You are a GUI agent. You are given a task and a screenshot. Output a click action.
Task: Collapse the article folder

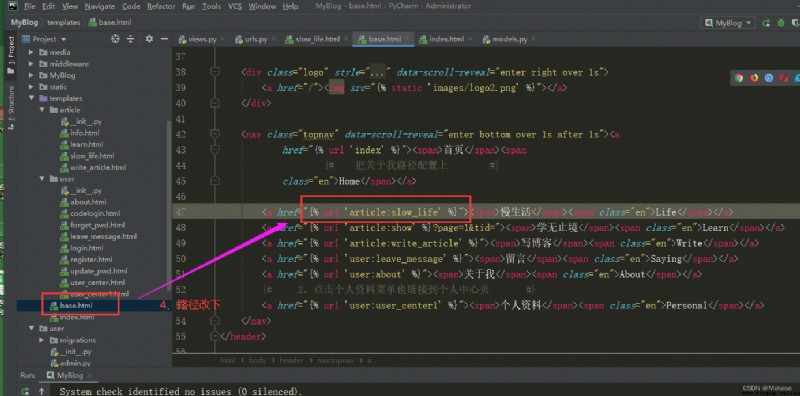point(42,110)
